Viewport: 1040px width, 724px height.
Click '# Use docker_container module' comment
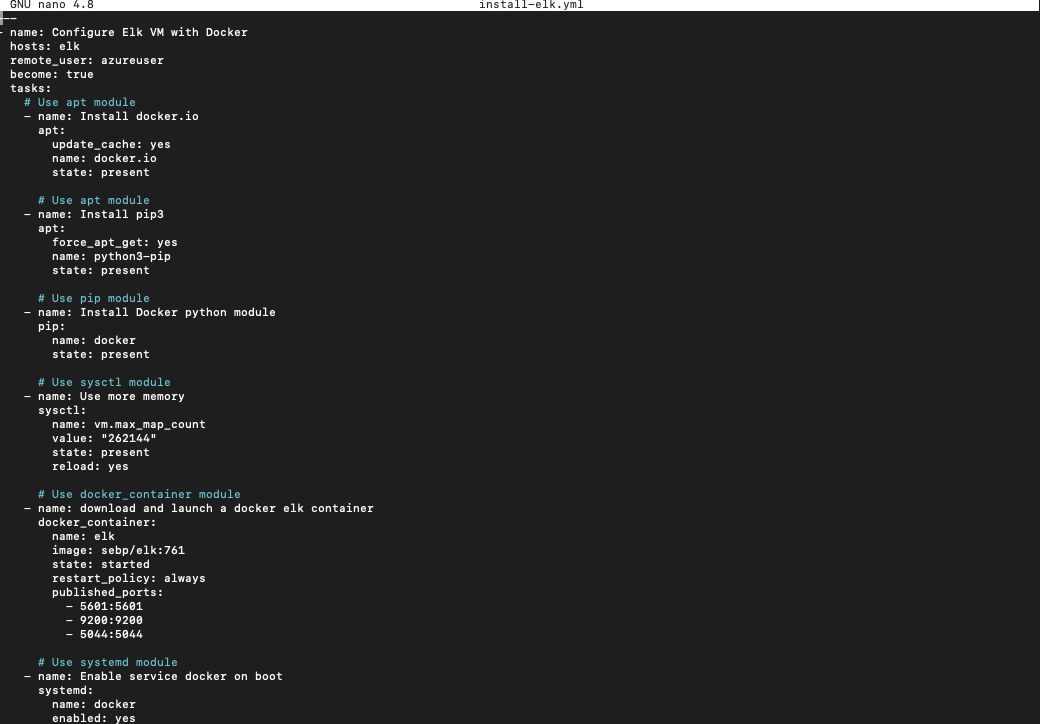click(139, 495)
